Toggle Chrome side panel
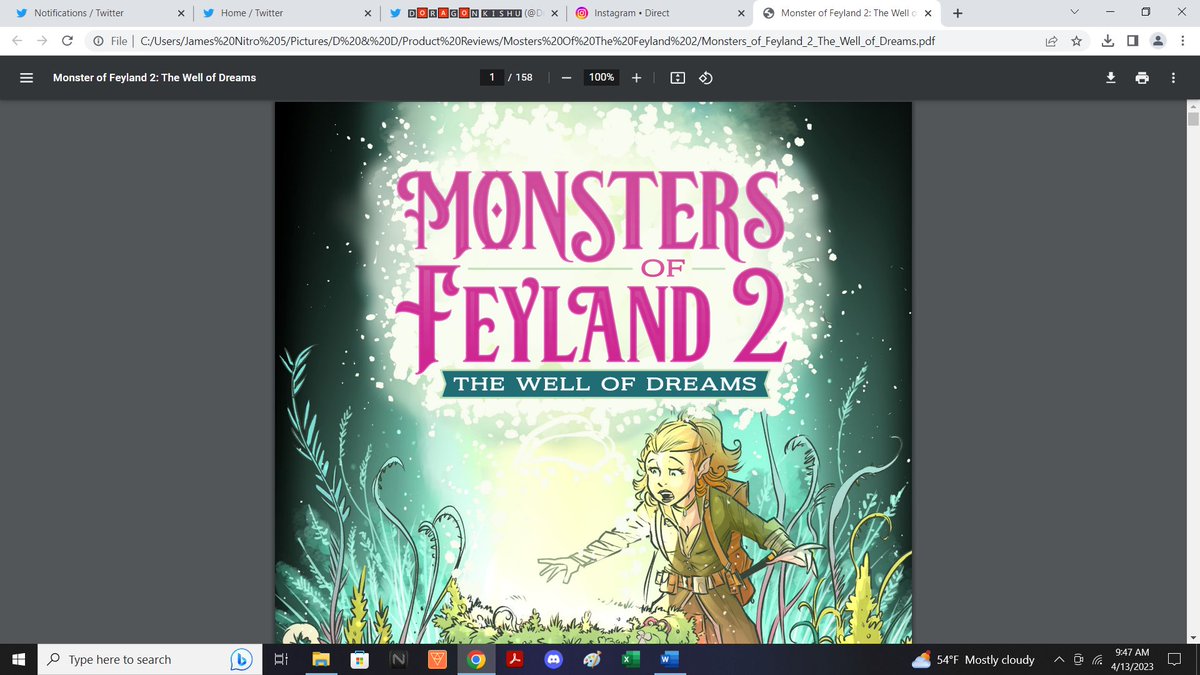The image size is (1200, 675). coord(1132,41)
